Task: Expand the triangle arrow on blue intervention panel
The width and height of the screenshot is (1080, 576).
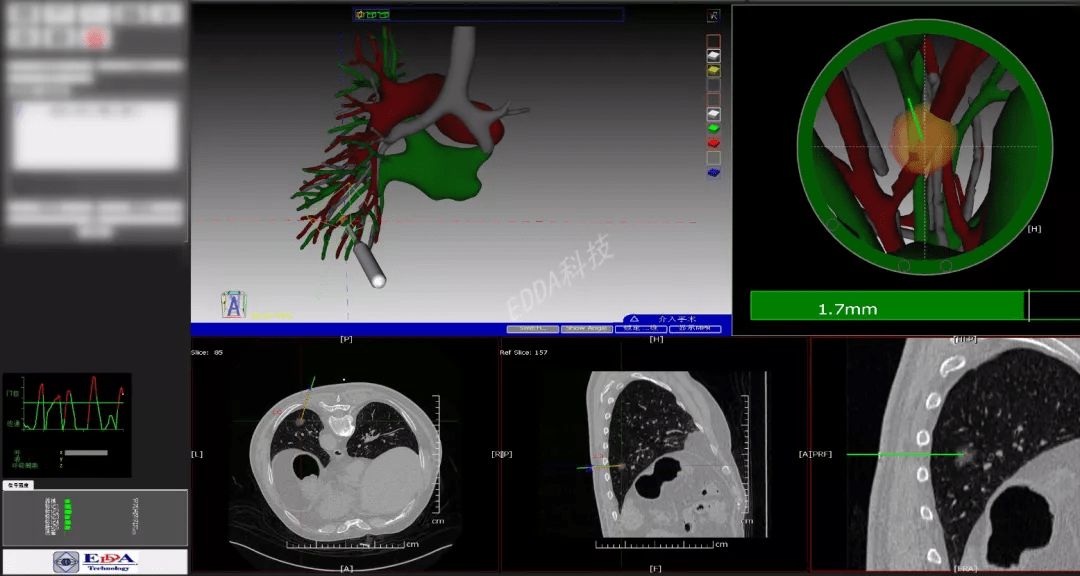Action: [633, 319]
